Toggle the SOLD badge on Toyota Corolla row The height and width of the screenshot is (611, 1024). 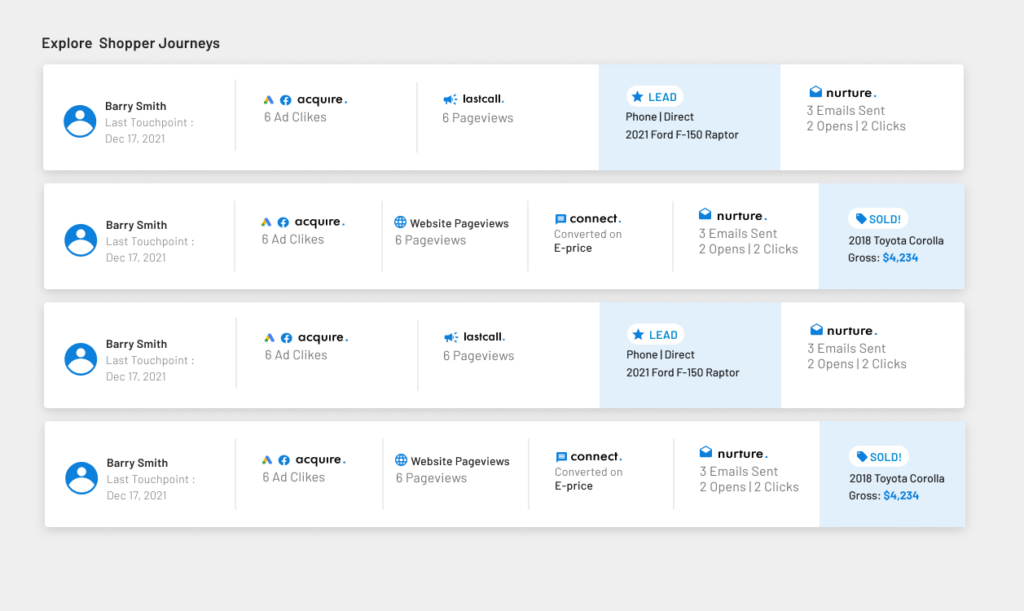pyautogui.click(x=879, y=218)
